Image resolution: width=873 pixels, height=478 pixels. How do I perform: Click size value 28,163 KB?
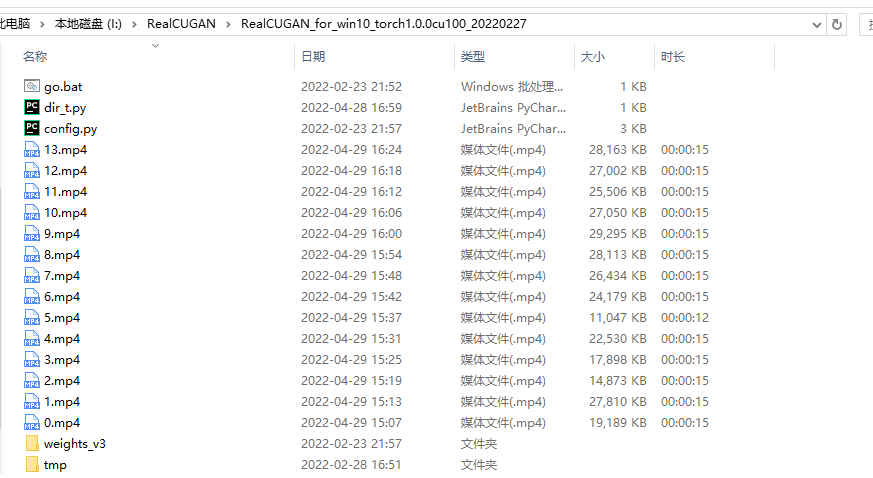(x=617, y=150)
